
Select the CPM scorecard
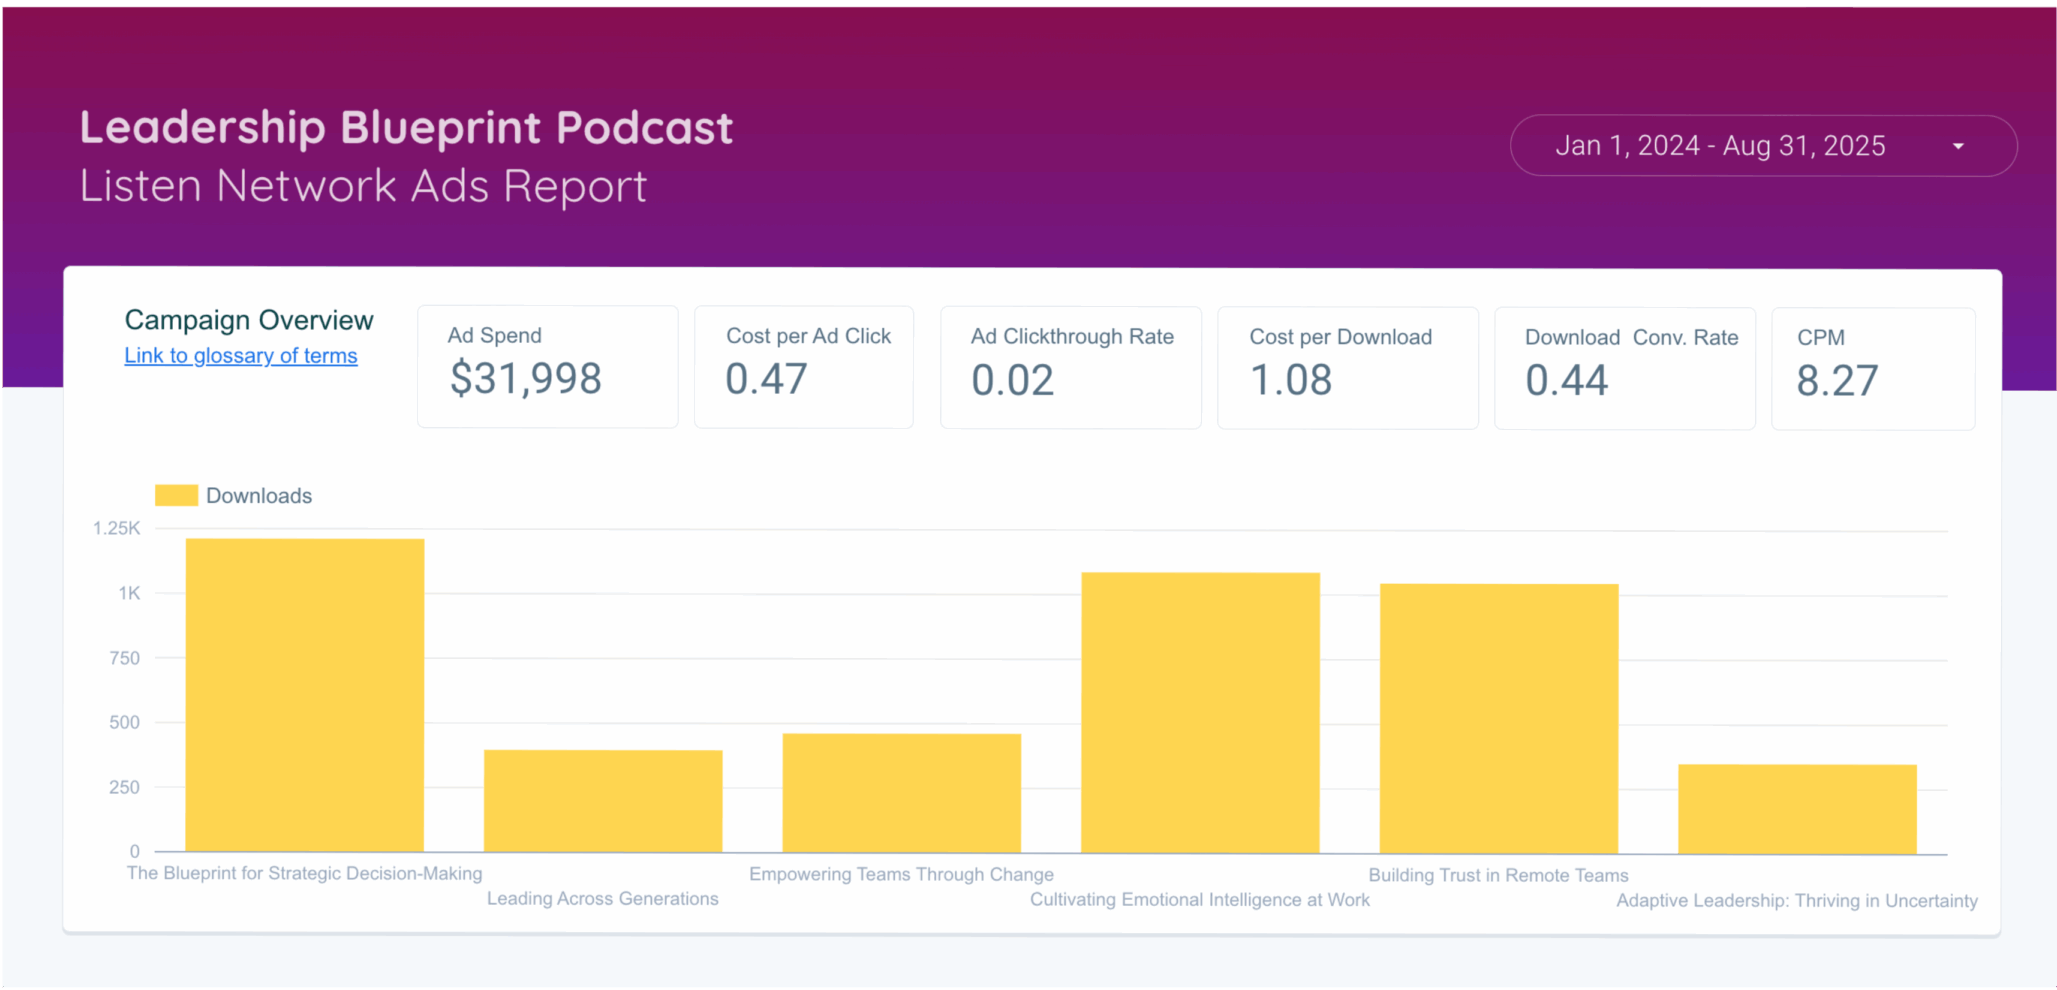pos(1872,367)
